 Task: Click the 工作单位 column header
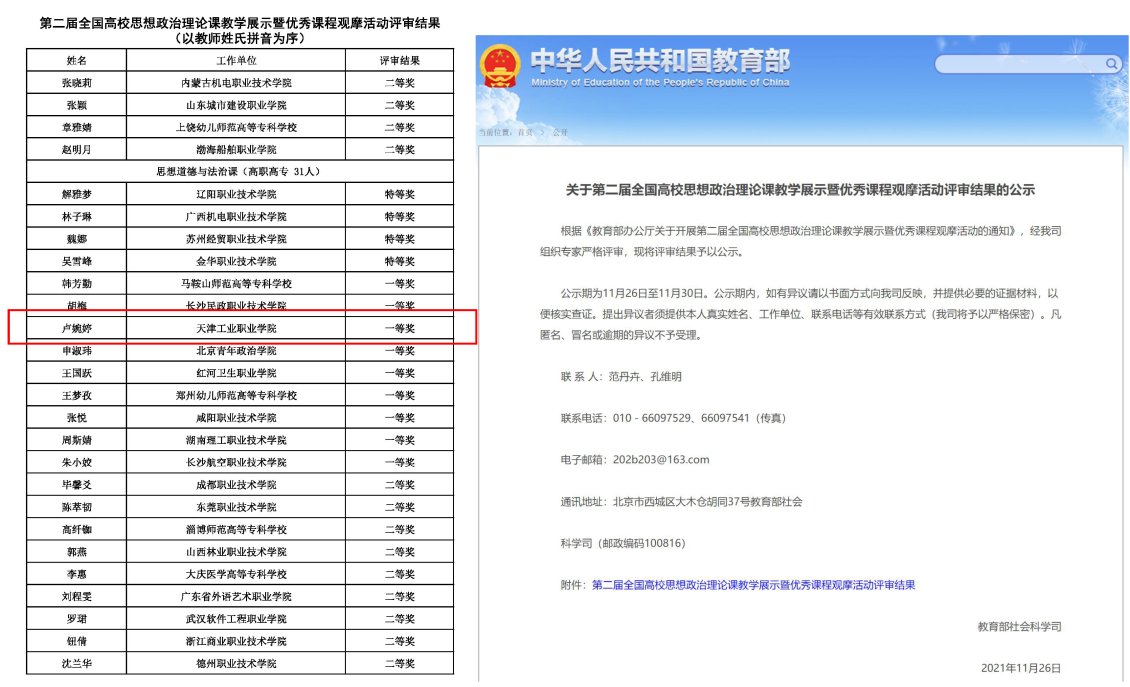(x=236, y=61)
